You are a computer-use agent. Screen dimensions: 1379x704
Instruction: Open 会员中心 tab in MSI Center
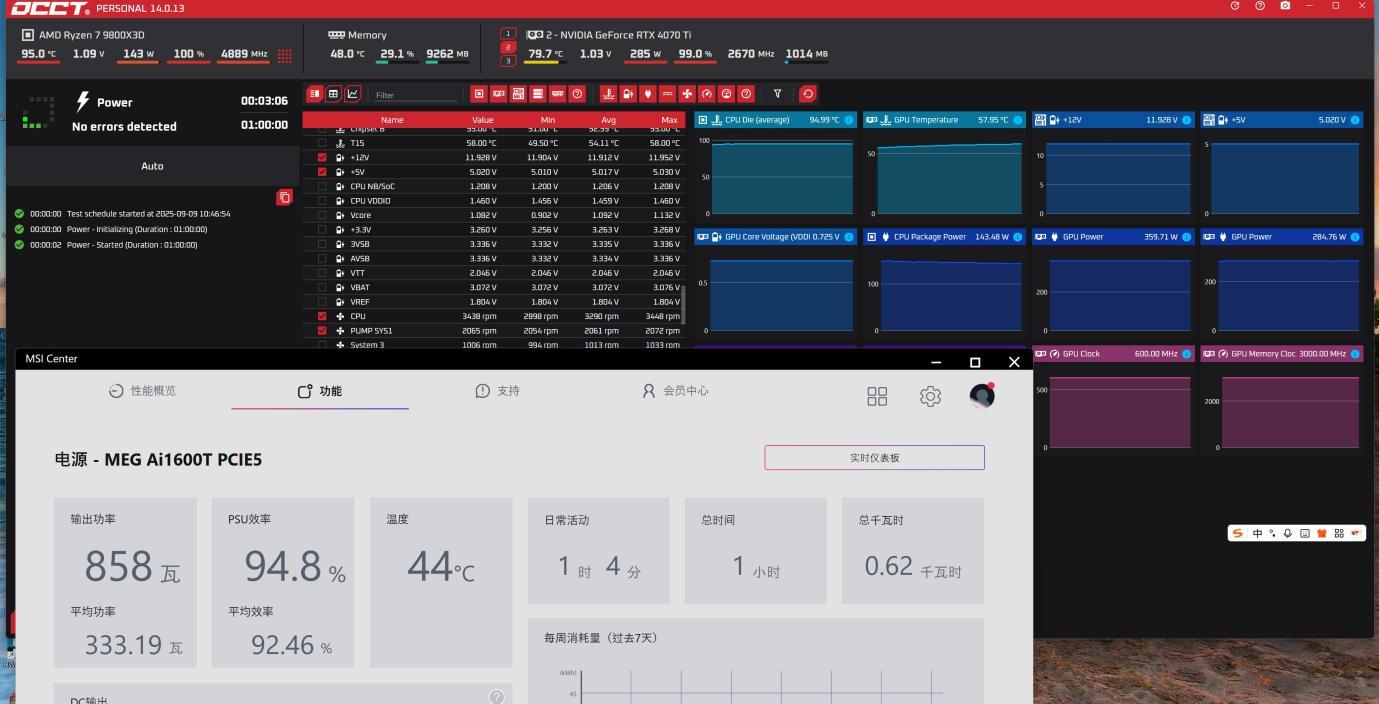[675, 391]
